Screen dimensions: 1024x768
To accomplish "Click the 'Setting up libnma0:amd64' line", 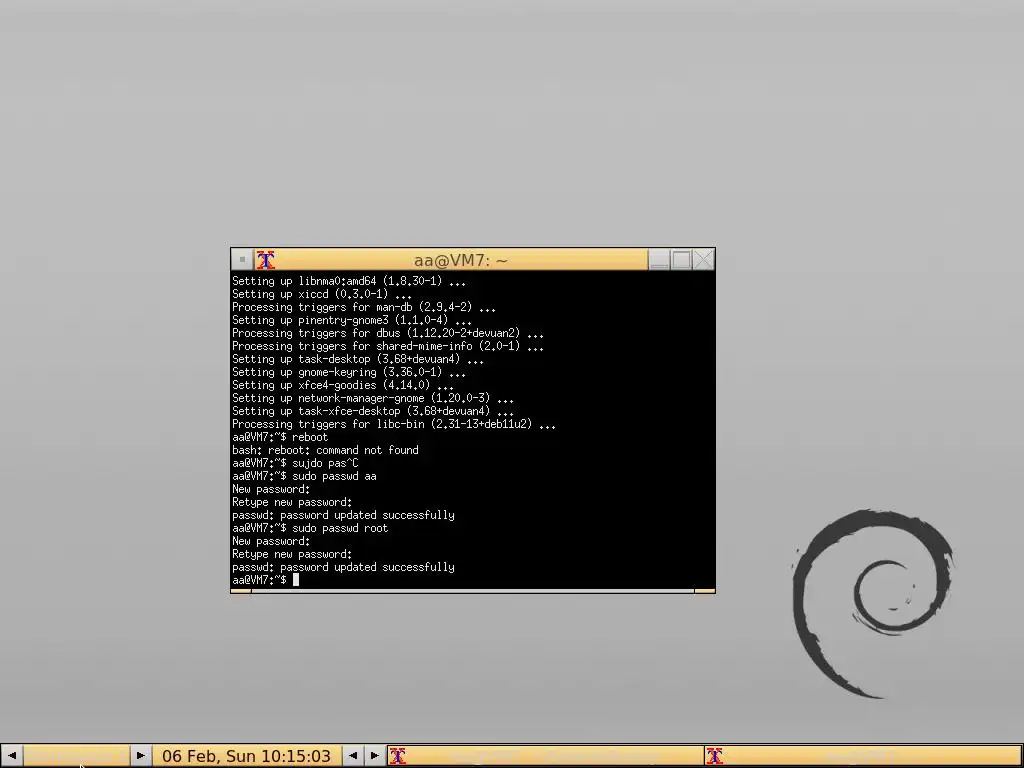I will tap(349, 281).
